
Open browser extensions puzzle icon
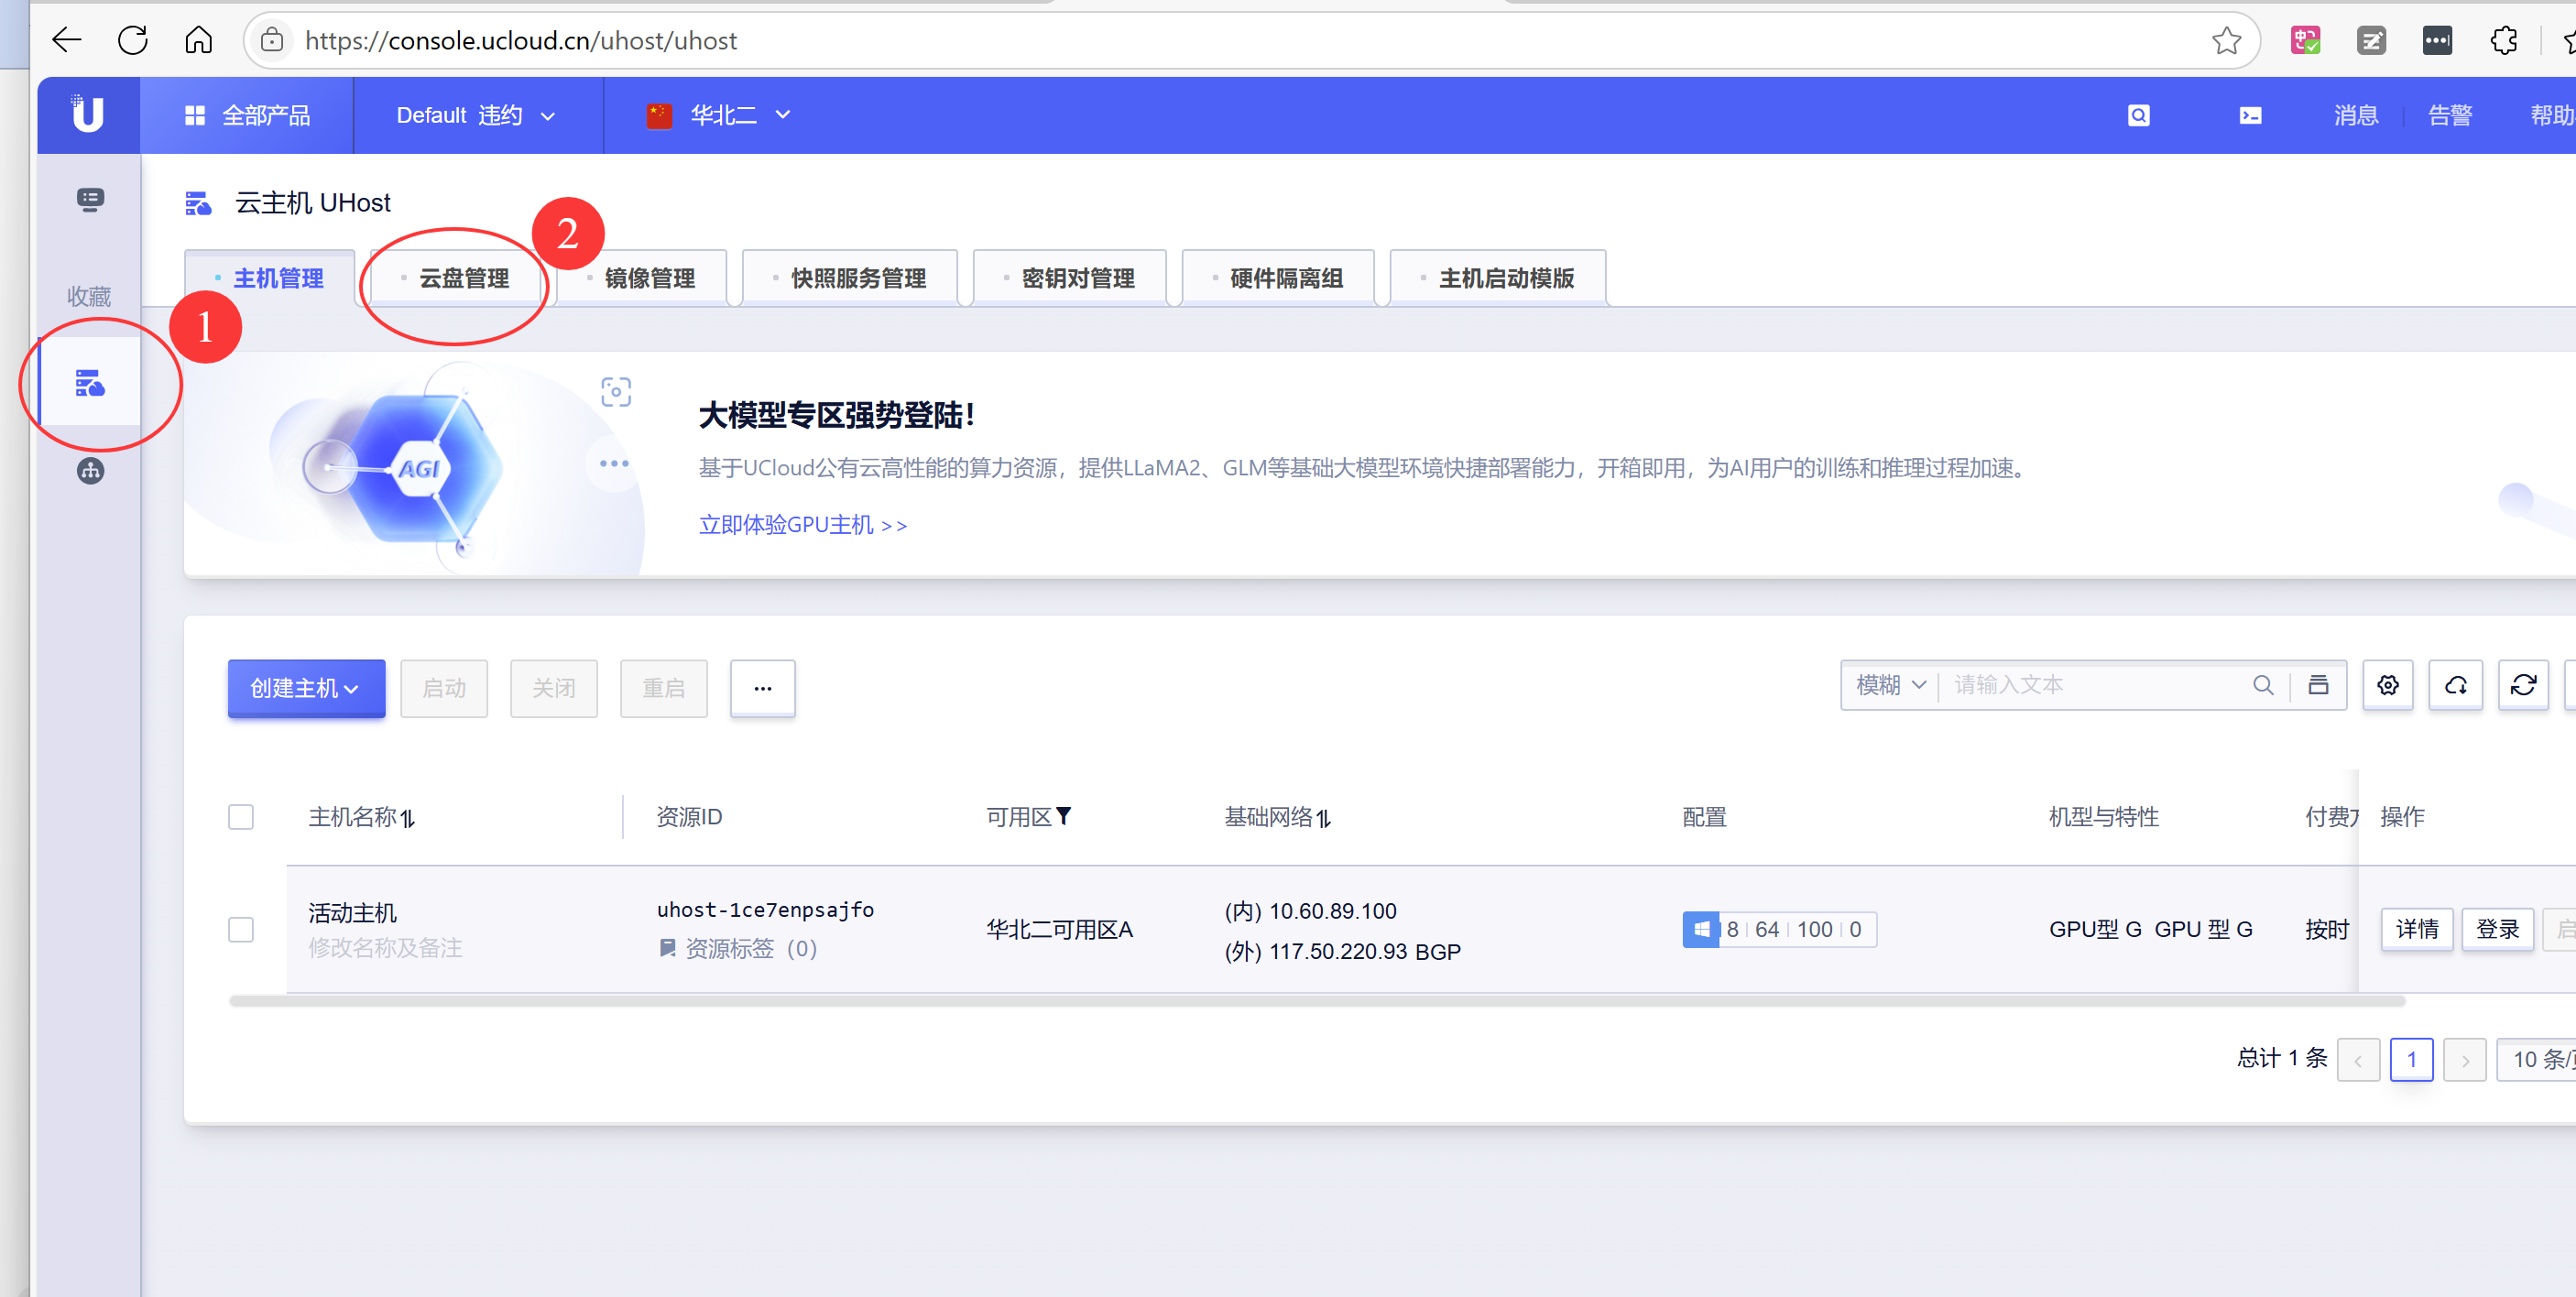pyautogui.click(x=2503, y=41)
